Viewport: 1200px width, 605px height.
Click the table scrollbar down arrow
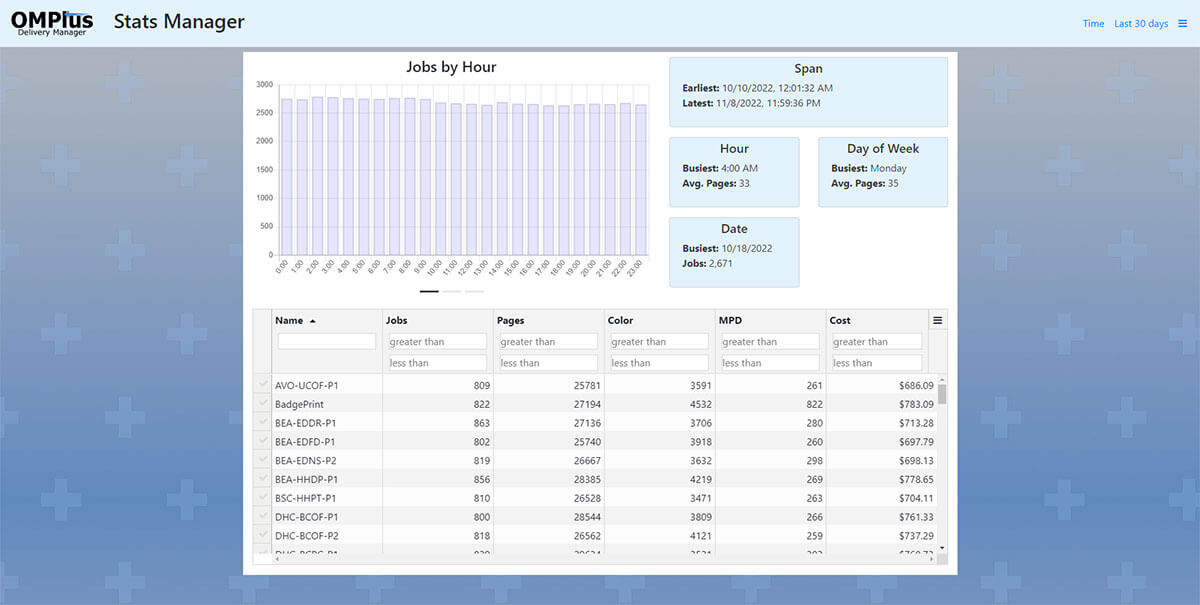click(x=942, y=548)
